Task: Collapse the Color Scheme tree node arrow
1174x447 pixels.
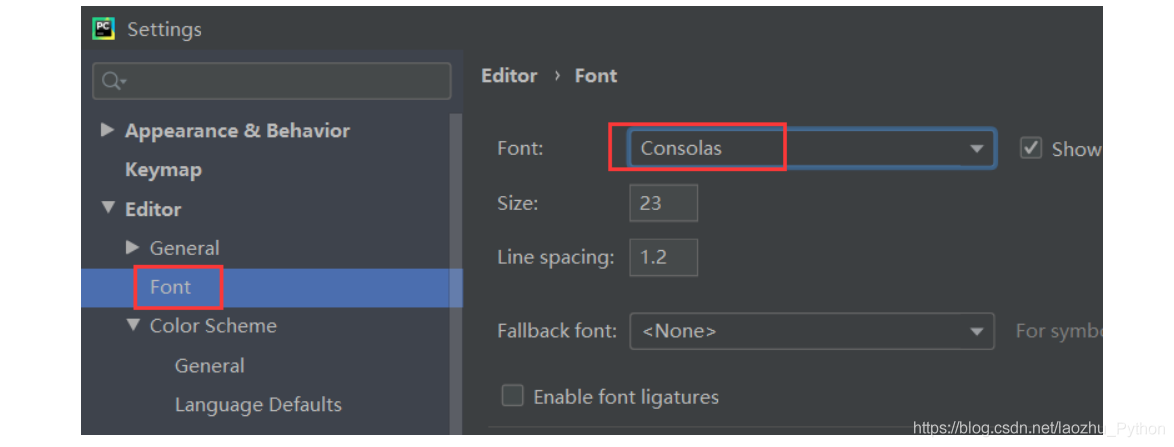Action: 133,325
